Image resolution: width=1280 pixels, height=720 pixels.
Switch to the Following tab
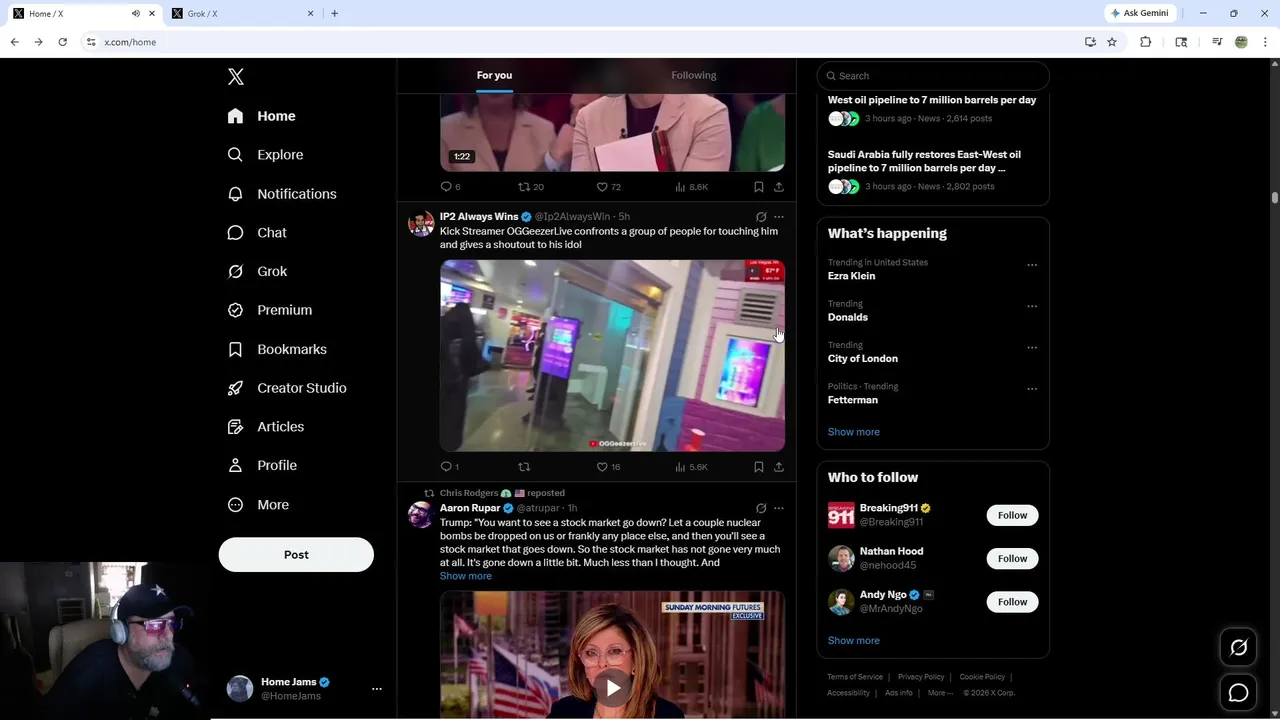(x=693, y=75)
